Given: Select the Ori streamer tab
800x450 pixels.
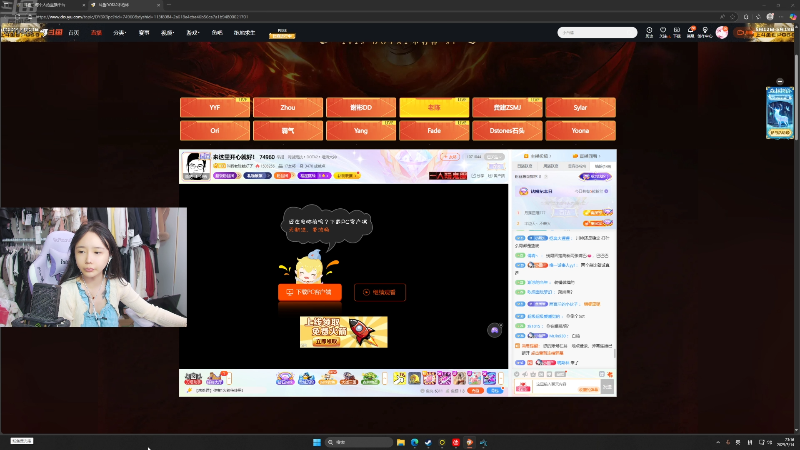Looking at the screenshot, I should (215, 131).
